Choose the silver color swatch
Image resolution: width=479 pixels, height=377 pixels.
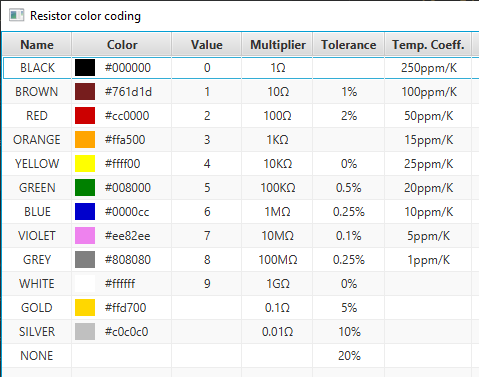(x=85, y=332)
